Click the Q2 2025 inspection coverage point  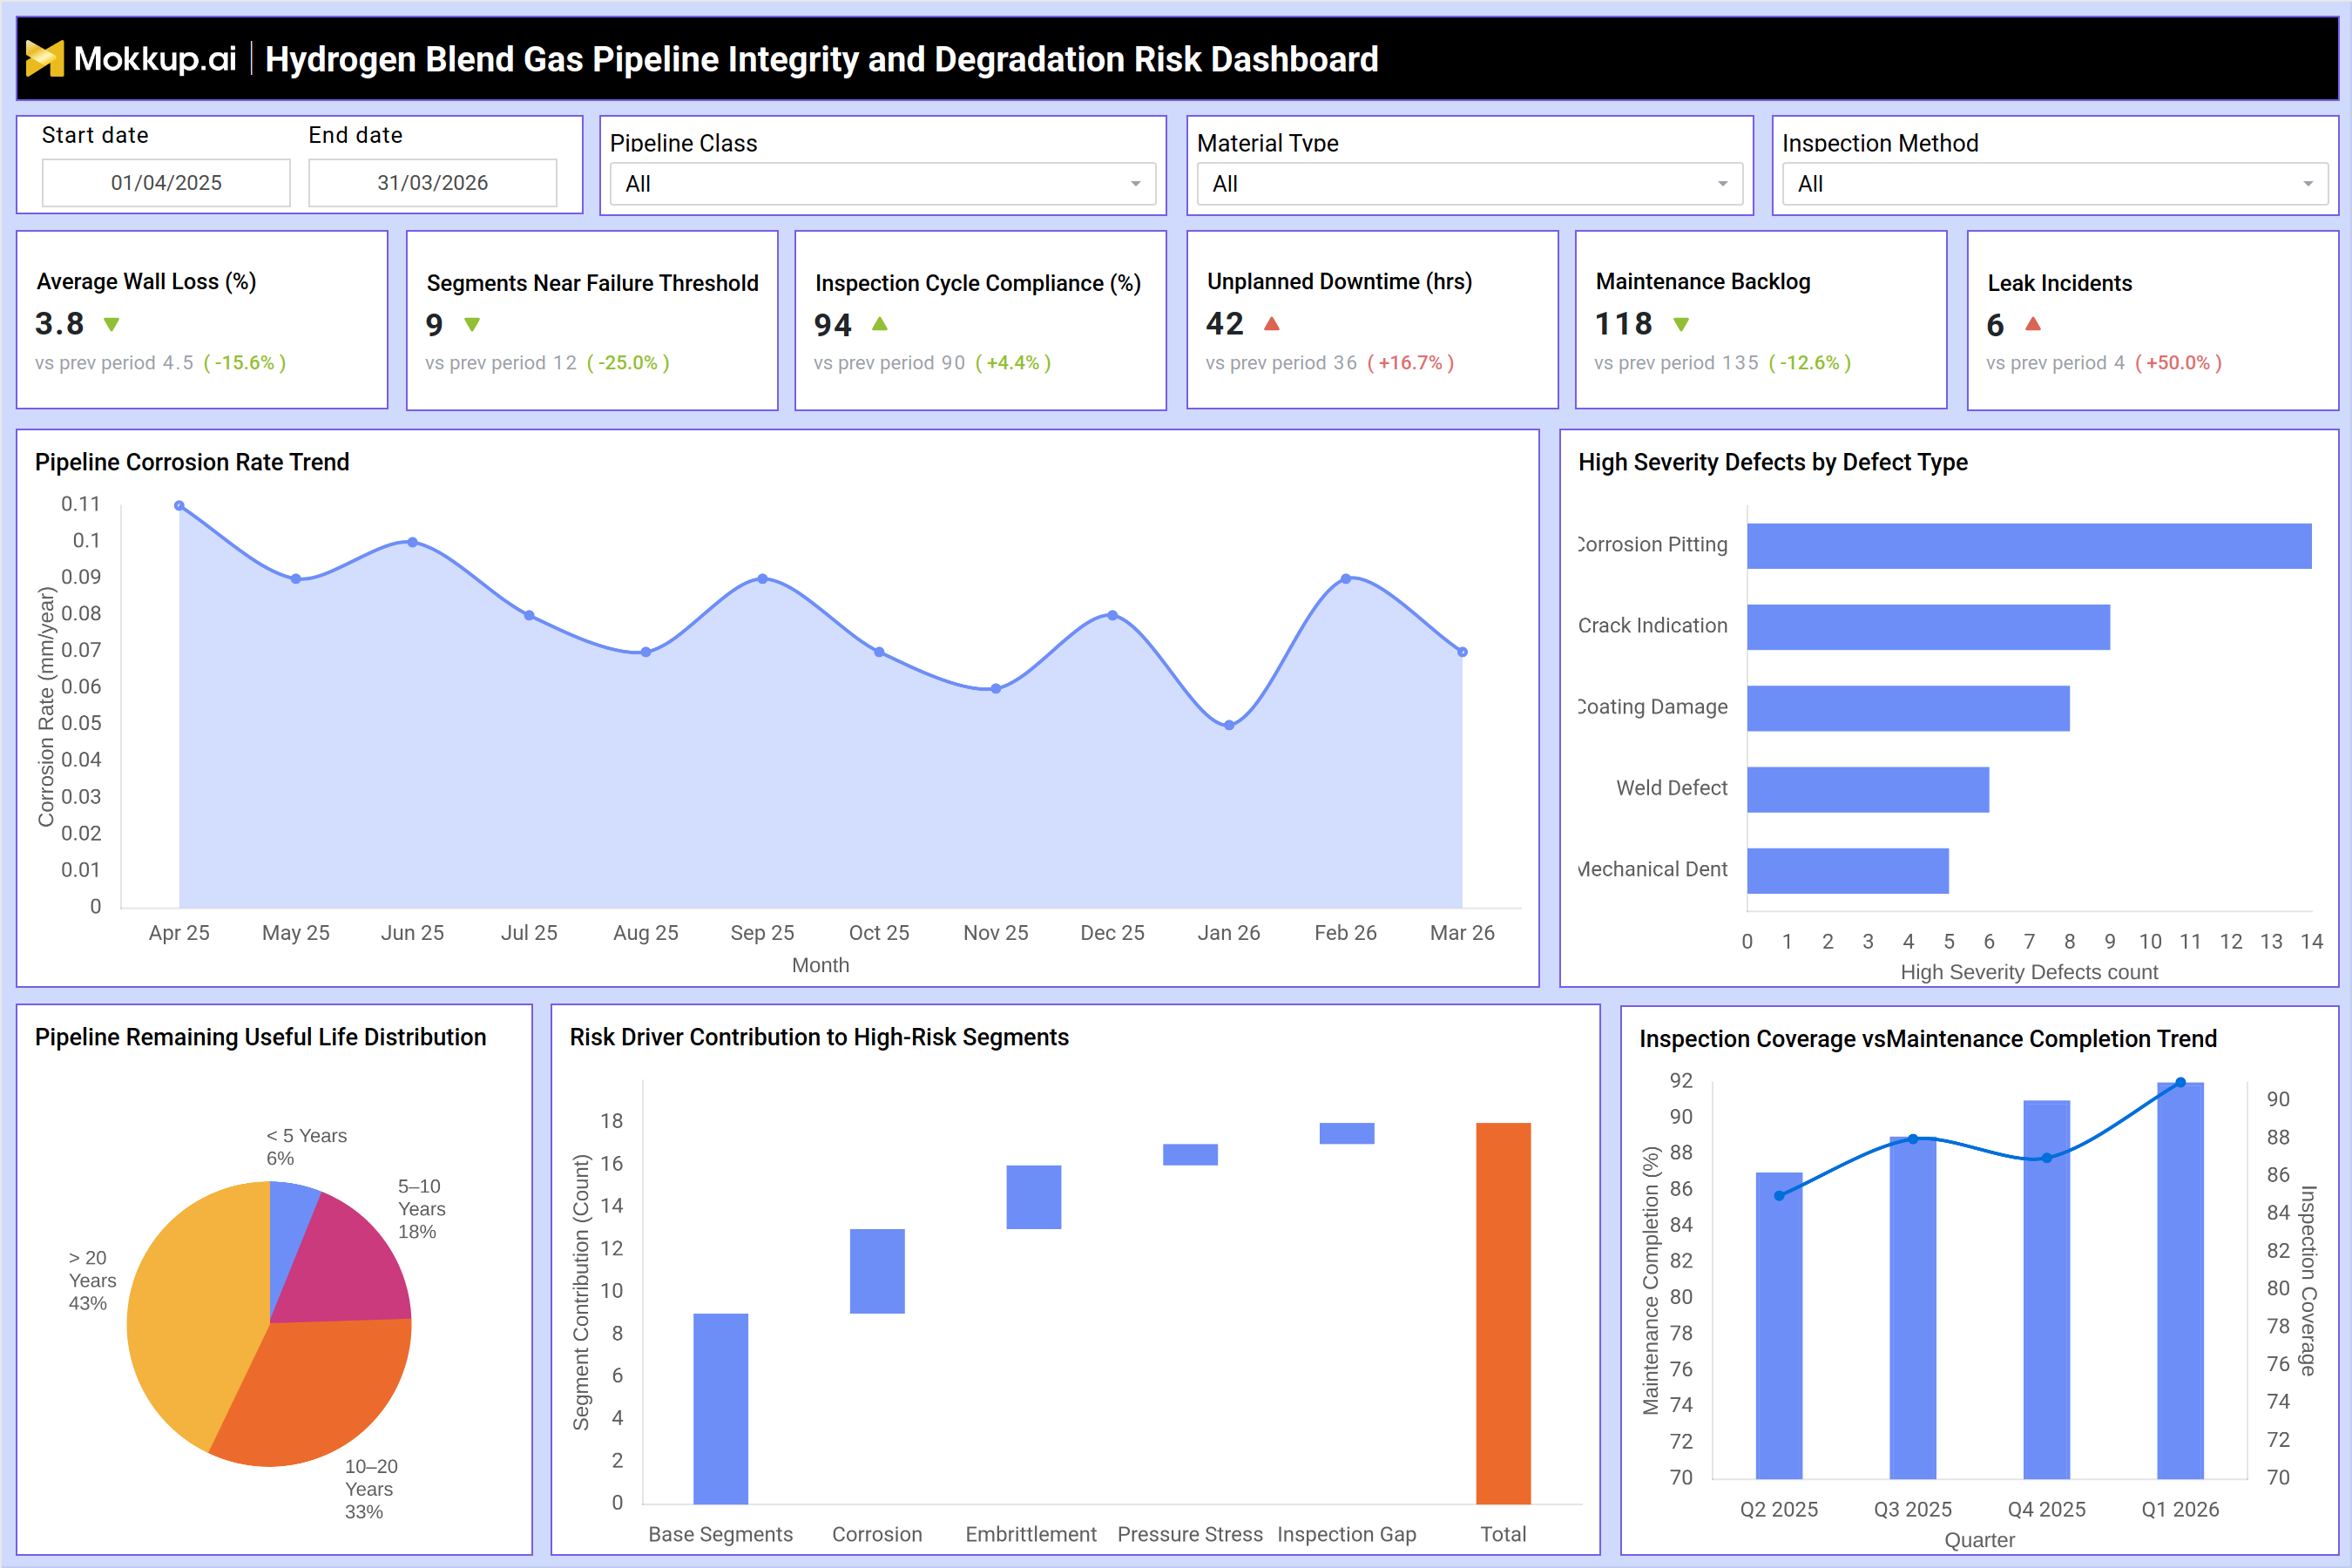click(1779, 1196)
